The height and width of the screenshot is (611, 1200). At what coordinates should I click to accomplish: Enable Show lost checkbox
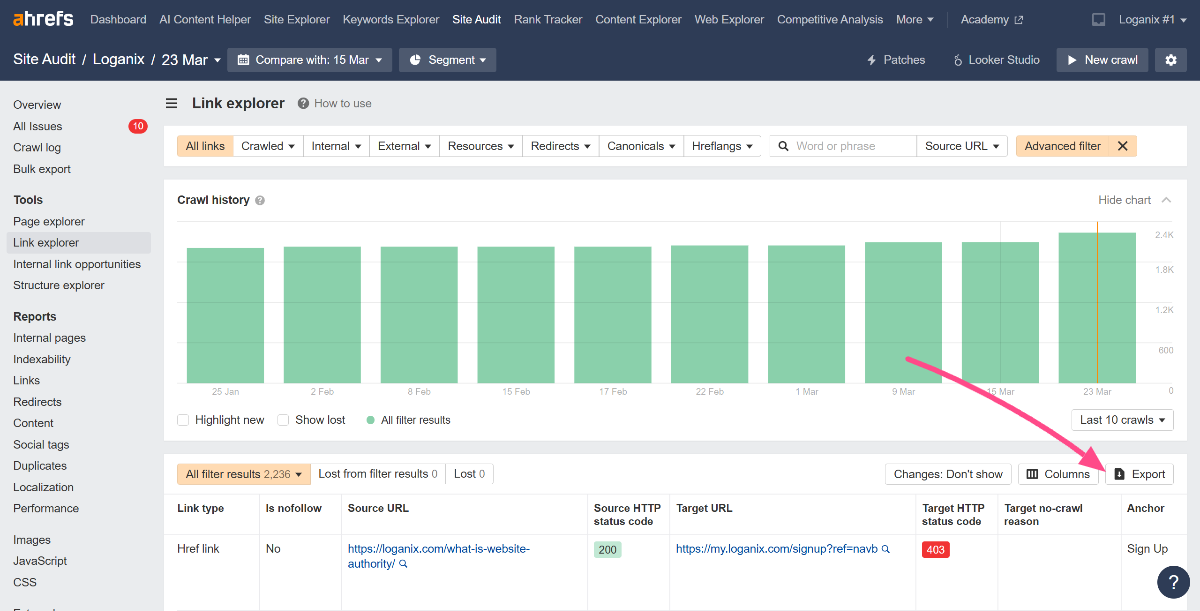283,420
